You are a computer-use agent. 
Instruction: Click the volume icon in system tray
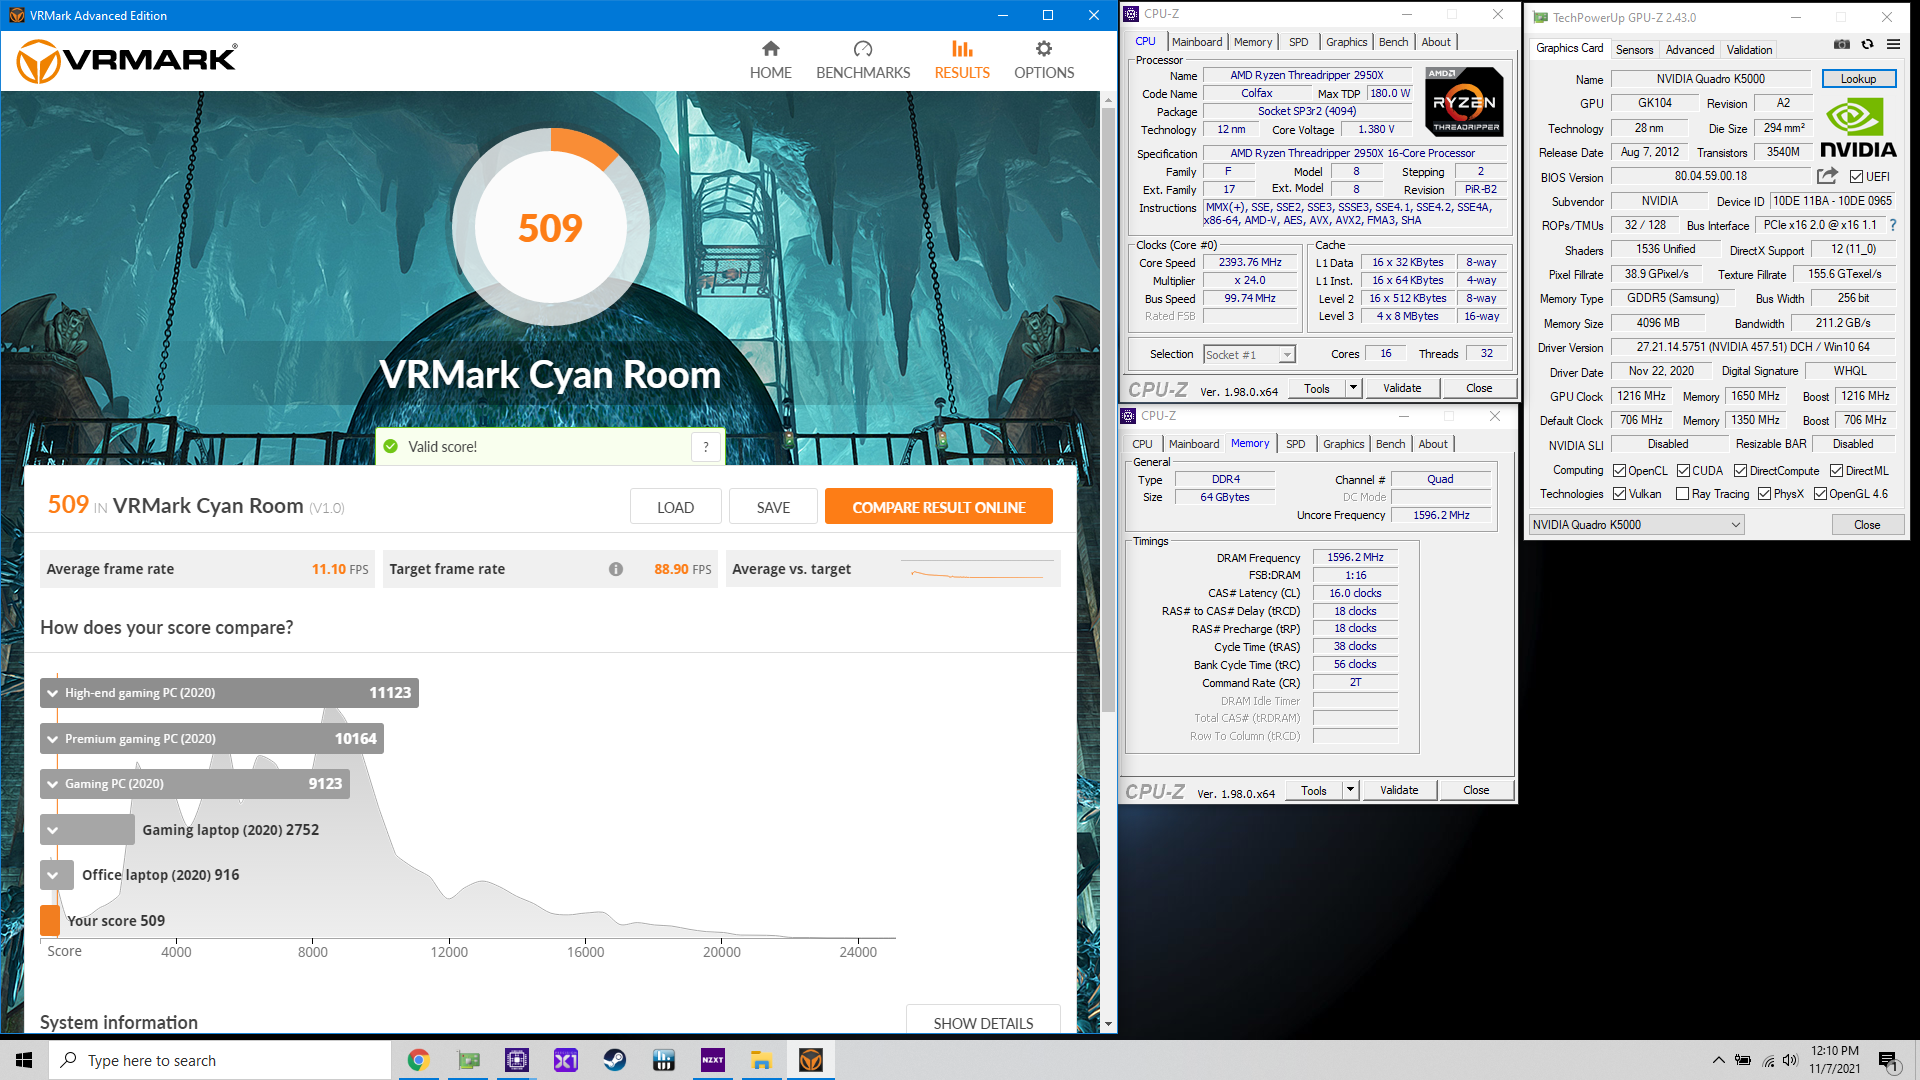[x=1790, y=1060]
